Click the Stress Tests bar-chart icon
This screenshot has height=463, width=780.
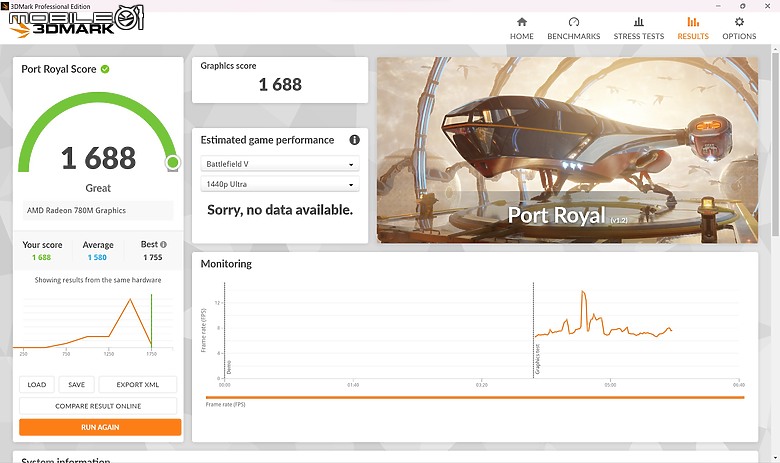(x=639, y=22)
